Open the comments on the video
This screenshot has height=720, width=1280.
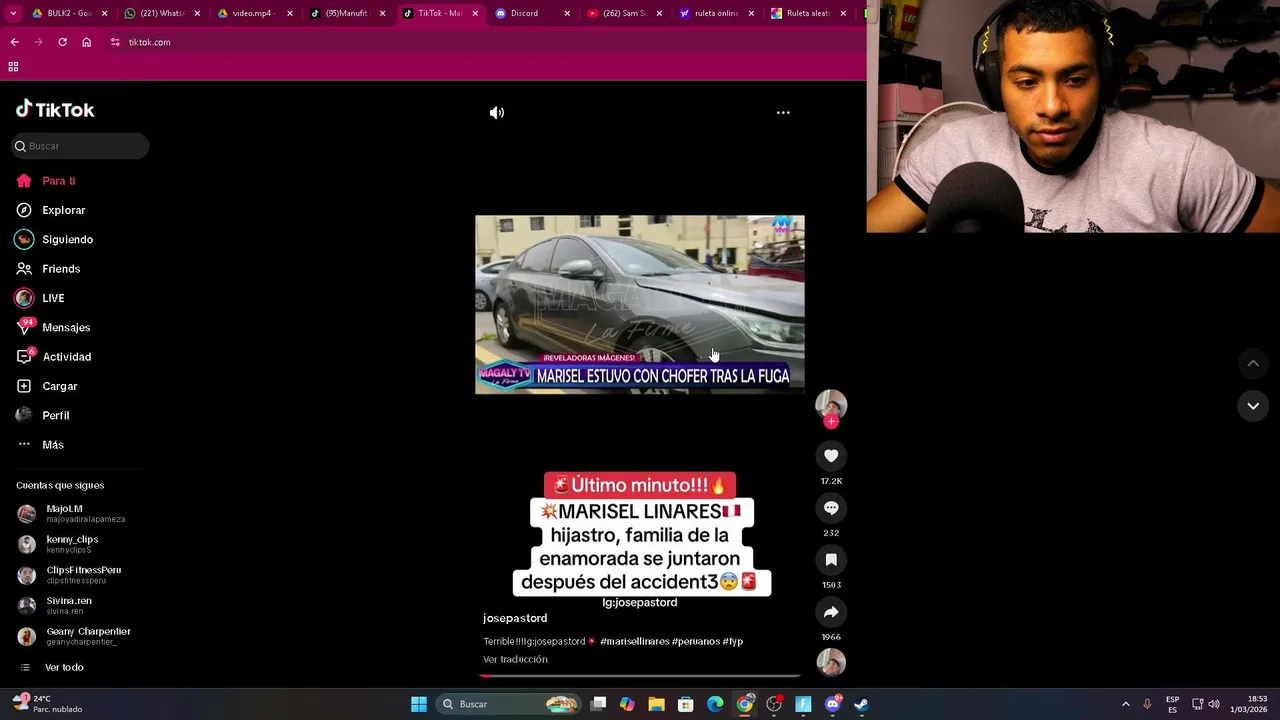coord(831,508)
